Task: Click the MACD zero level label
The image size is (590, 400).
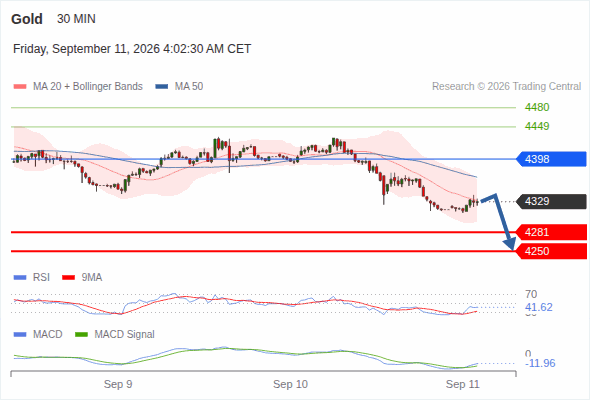Action: pyautogui.click(x=528, y=354)
